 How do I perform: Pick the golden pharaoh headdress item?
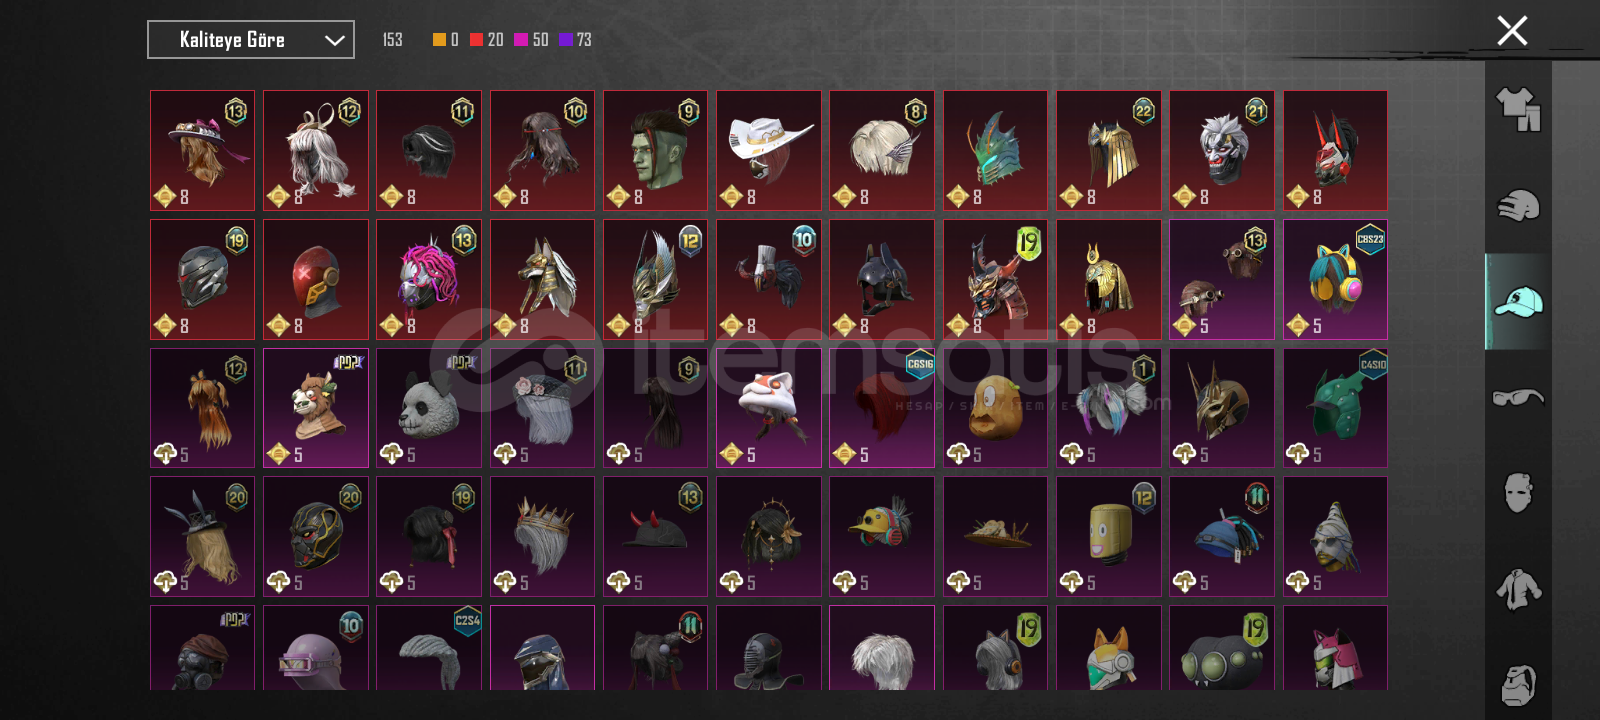[1109, 279]
